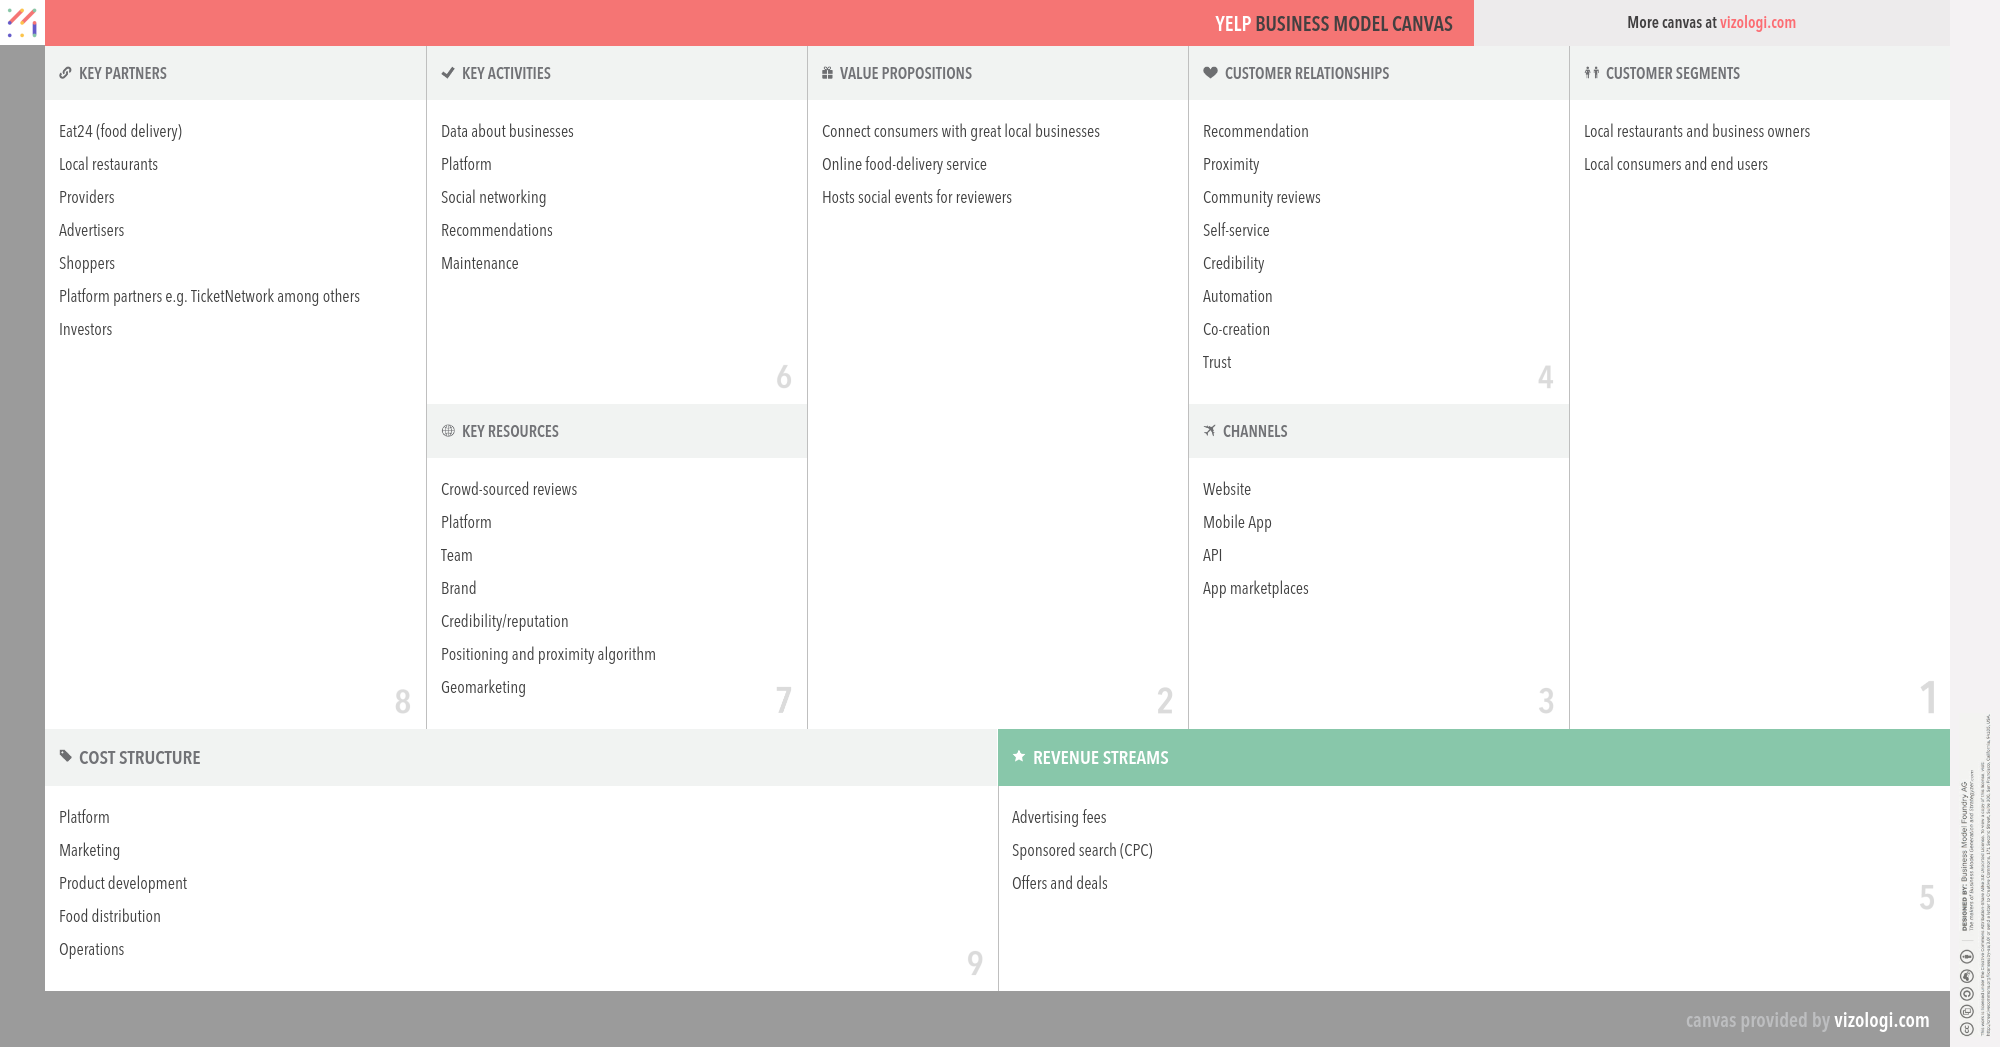Viewport: 2000px width, 1047px height.
Task: Click 'Maintenance' in Key Activities
Action: [479, 263]
